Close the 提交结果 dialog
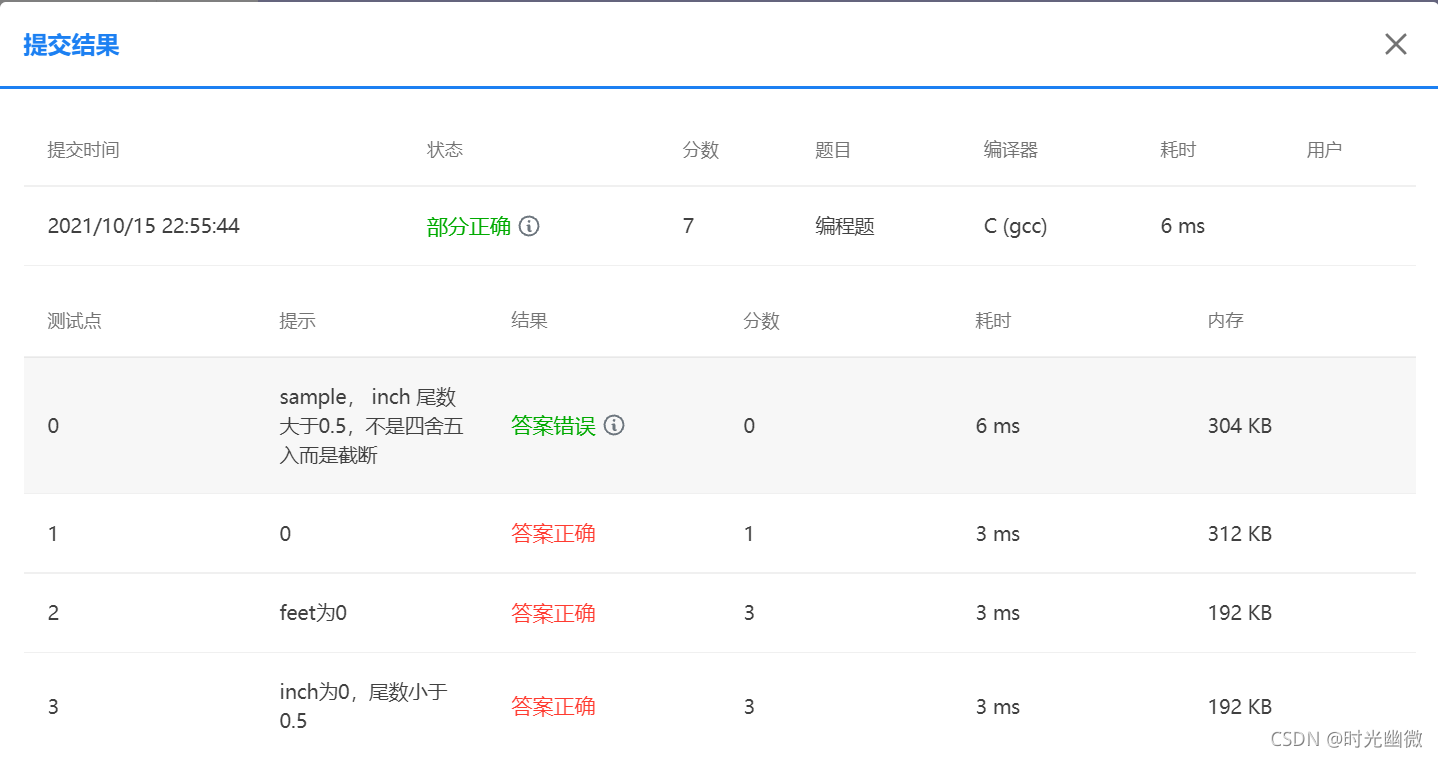This screenshot has height=757, width=1438. pyautogui.click(x=1396, y=43)
